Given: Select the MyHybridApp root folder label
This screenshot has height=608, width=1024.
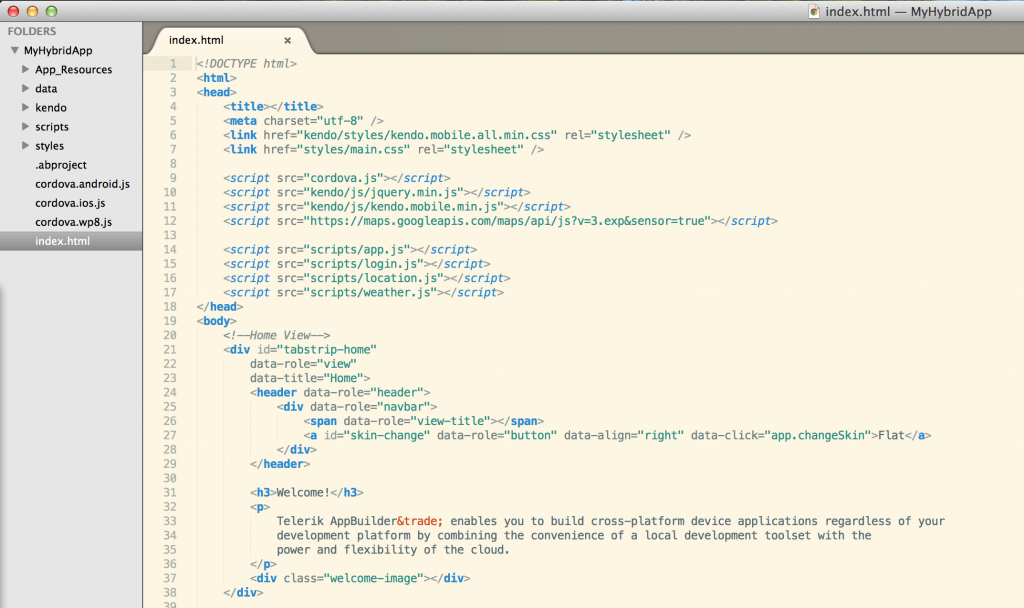Looking at the screenshot, I should pyautogui.click(x=58, y=50).
